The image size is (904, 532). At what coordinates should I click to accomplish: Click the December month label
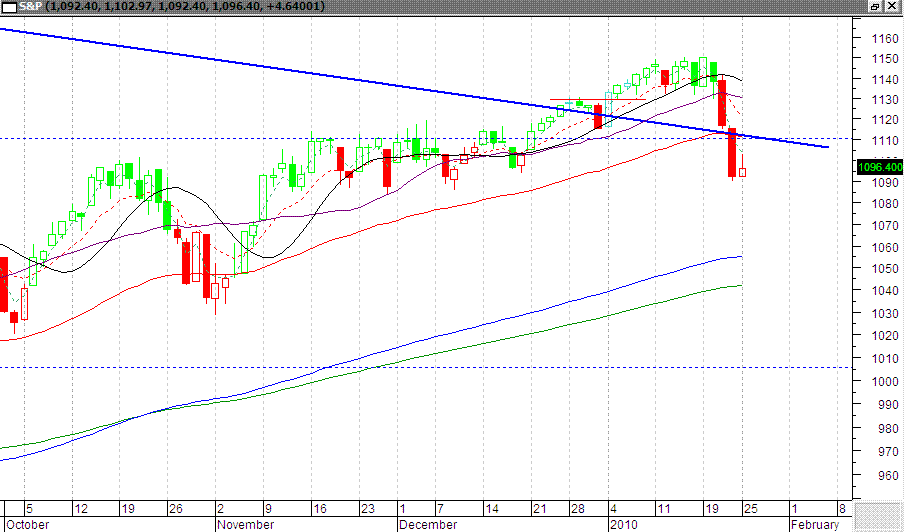[428, 525]
